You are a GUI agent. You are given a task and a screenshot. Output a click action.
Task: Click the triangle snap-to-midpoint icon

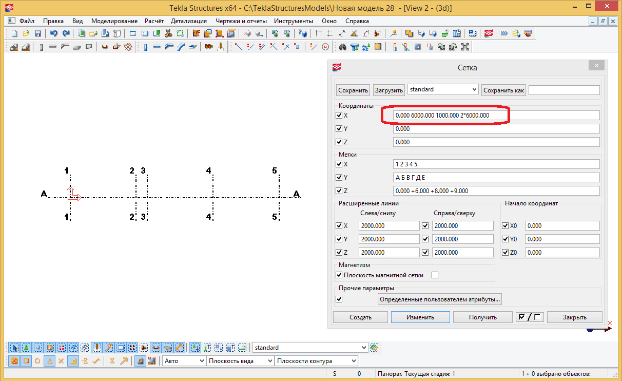(50, 361)
